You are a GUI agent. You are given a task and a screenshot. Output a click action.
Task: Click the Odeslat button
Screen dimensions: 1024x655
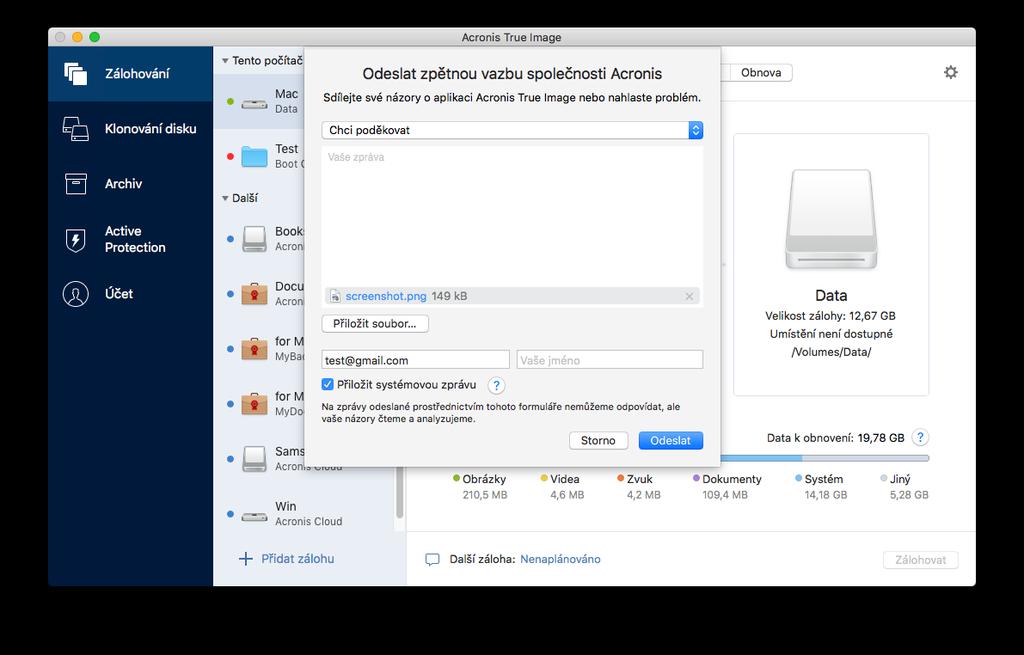671,441
